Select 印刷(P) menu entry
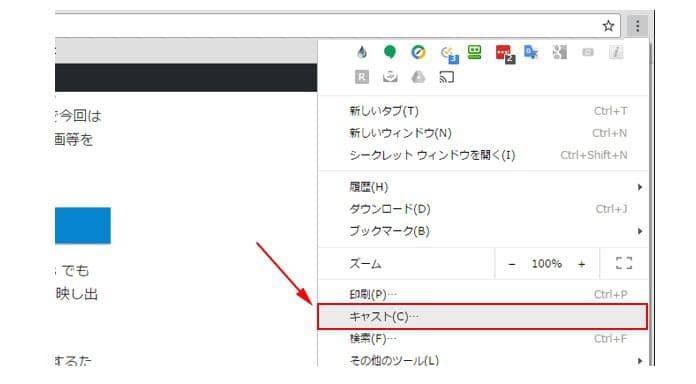Screen dimensions: 696x384 coord(483,294)
